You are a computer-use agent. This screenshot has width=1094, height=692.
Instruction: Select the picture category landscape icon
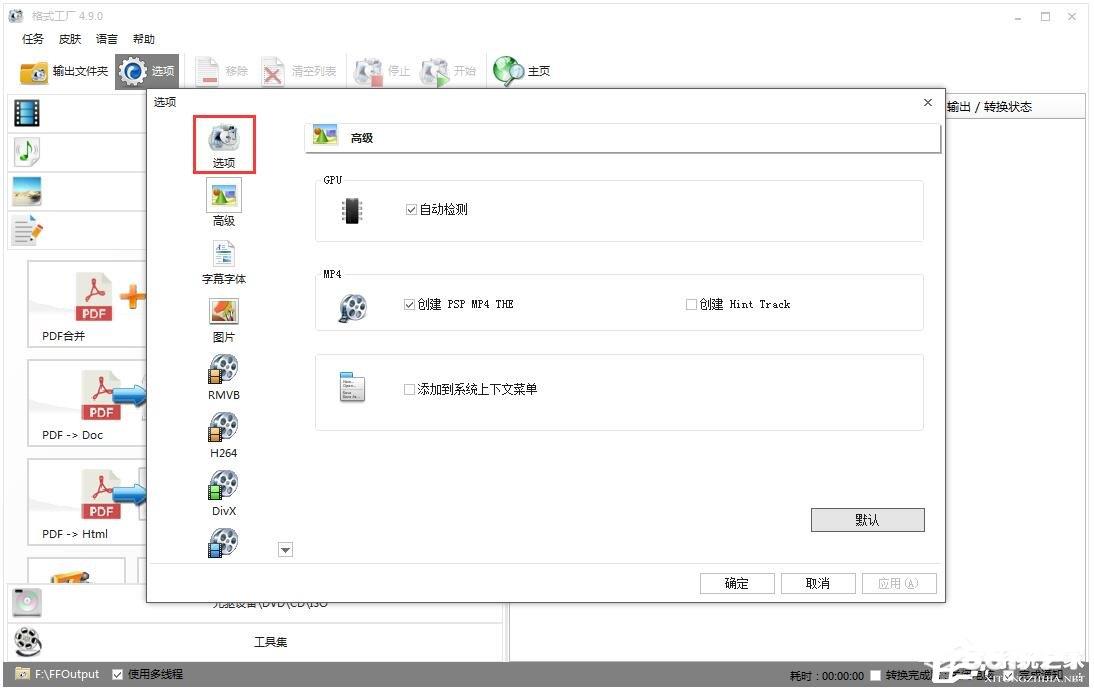coord(27,190)
